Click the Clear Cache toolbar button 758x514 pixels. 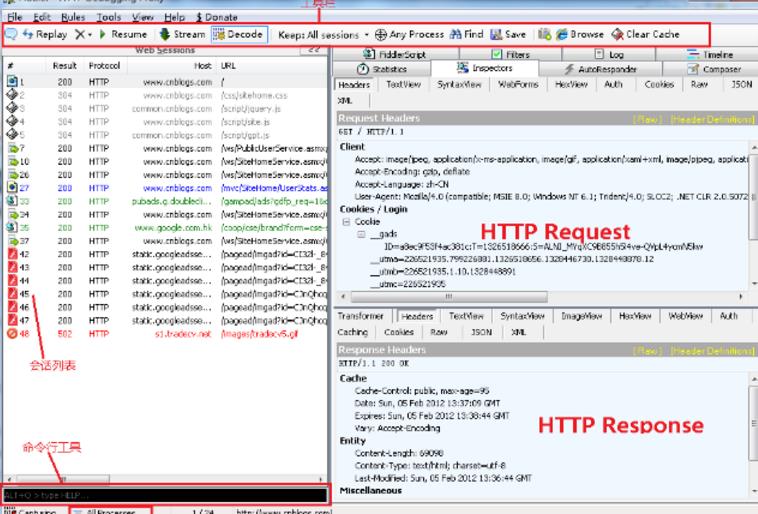click(x=645, y=34)
